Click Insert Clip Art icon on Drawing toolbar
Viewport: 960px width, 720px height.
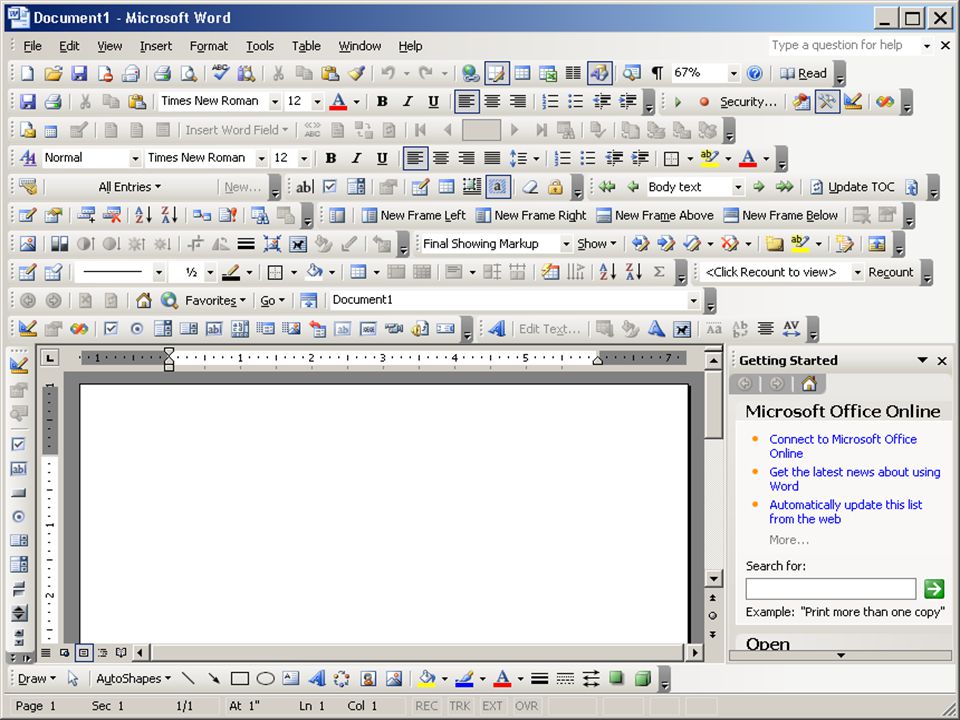point(368,678)
